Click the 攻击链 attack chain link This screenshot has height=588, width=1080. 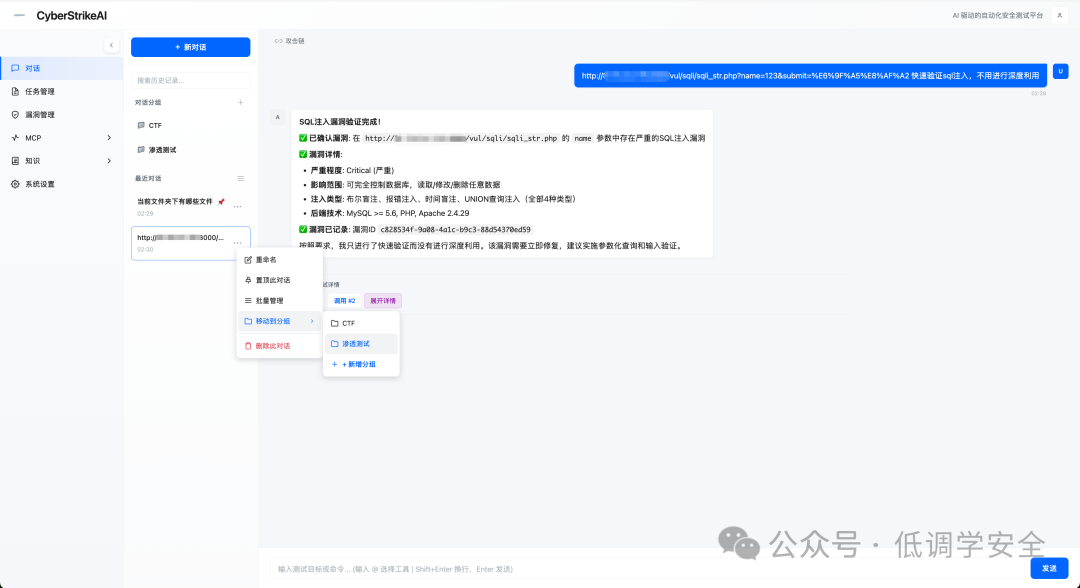coord(290,41)
